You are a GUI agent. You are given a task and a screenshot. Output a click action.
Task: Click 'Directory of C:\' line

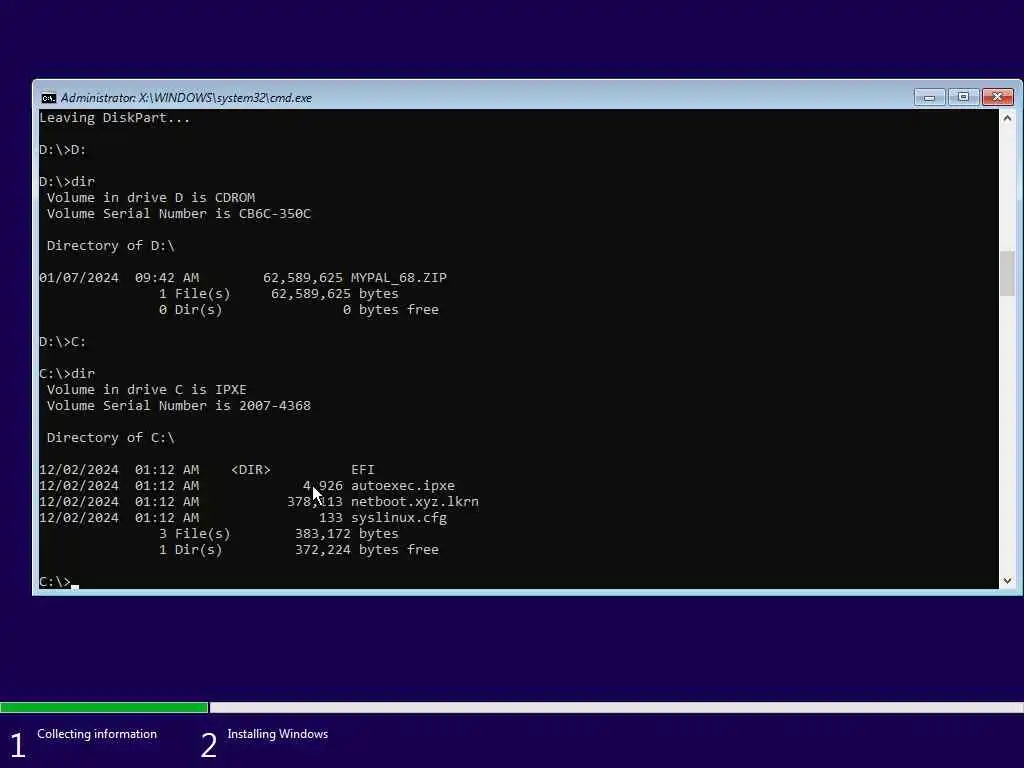pos(110,438)
